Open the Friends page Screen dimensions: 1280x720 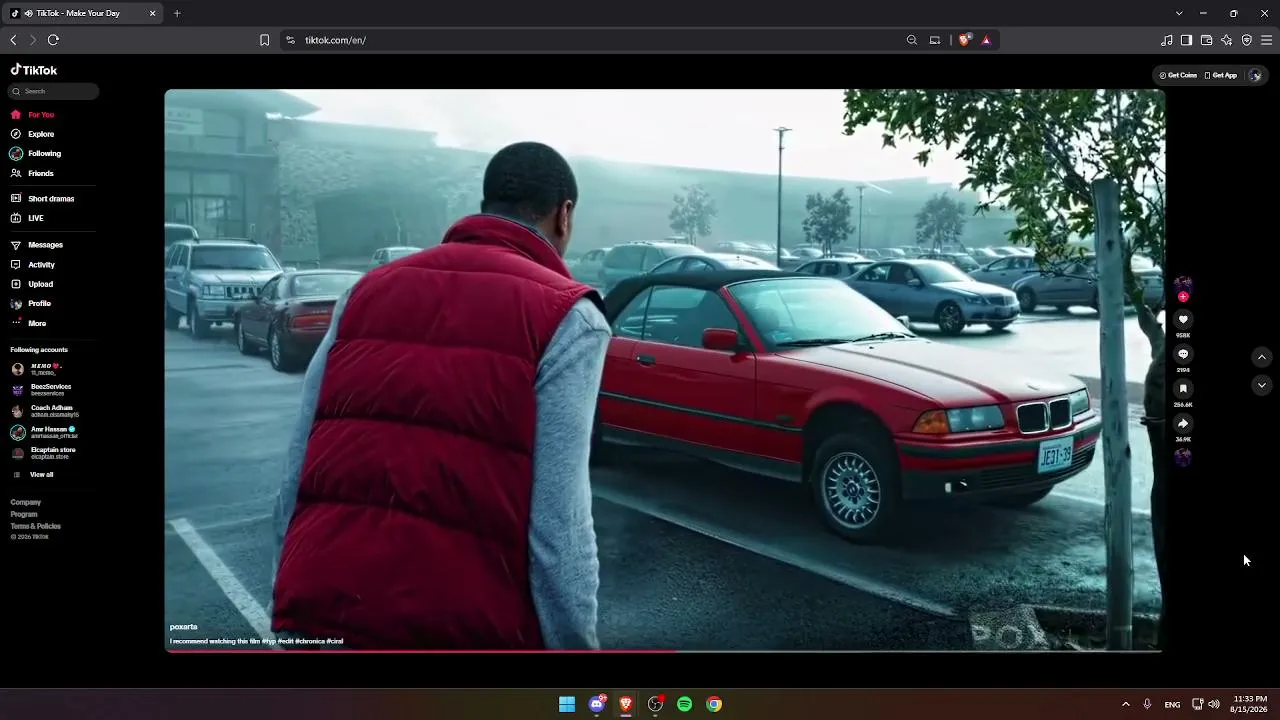click(32, 174)
